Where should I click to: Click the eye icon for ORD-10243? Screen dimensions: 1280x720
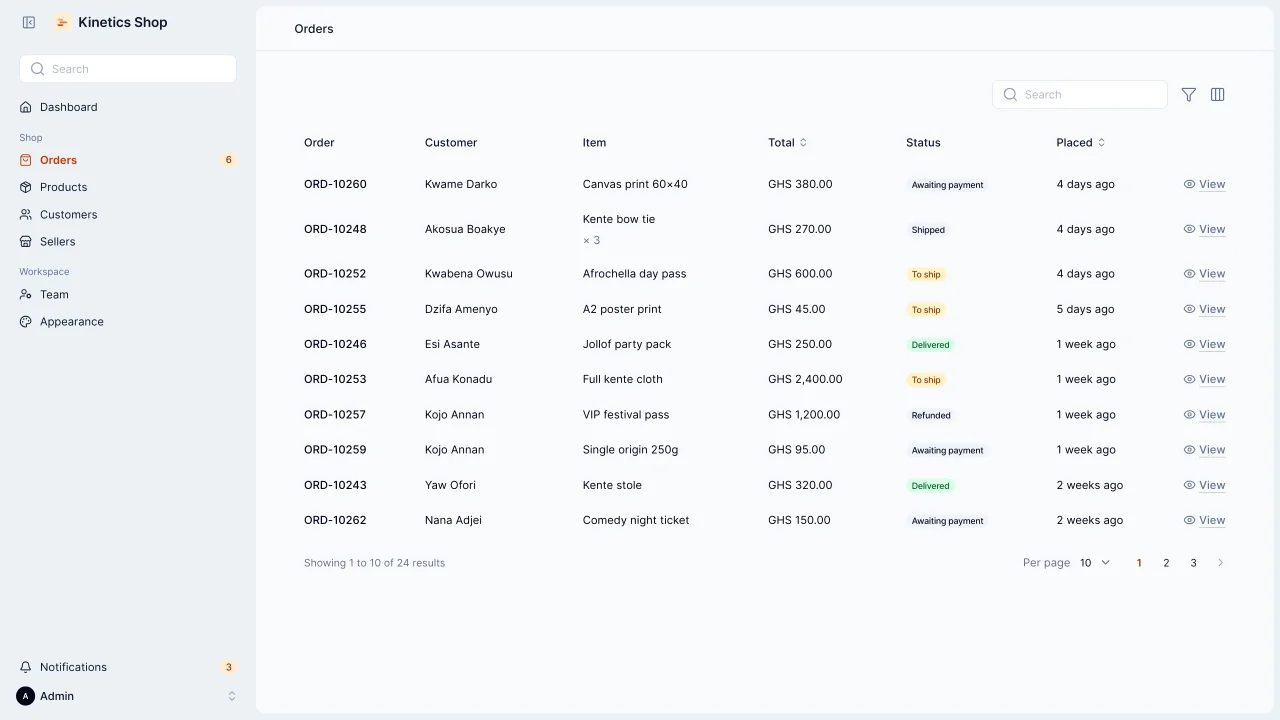1189,485
